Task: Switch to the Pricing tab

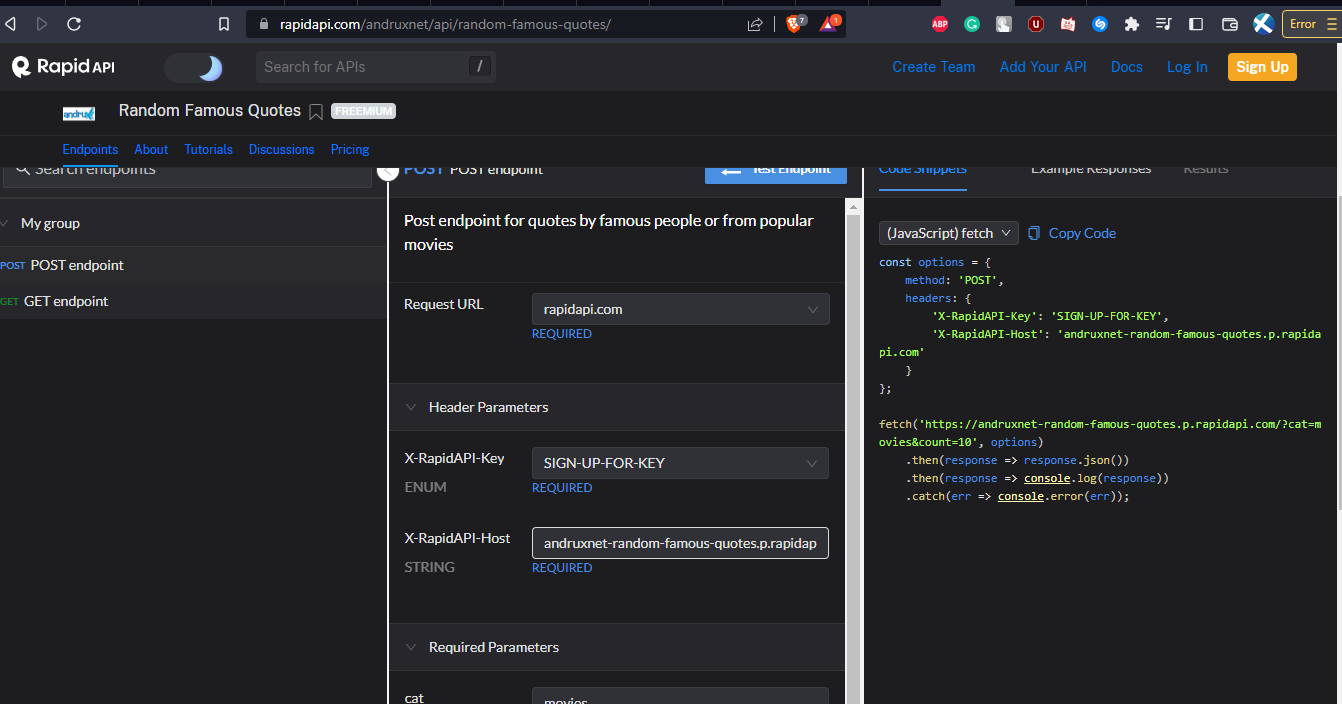Action: 350,149
